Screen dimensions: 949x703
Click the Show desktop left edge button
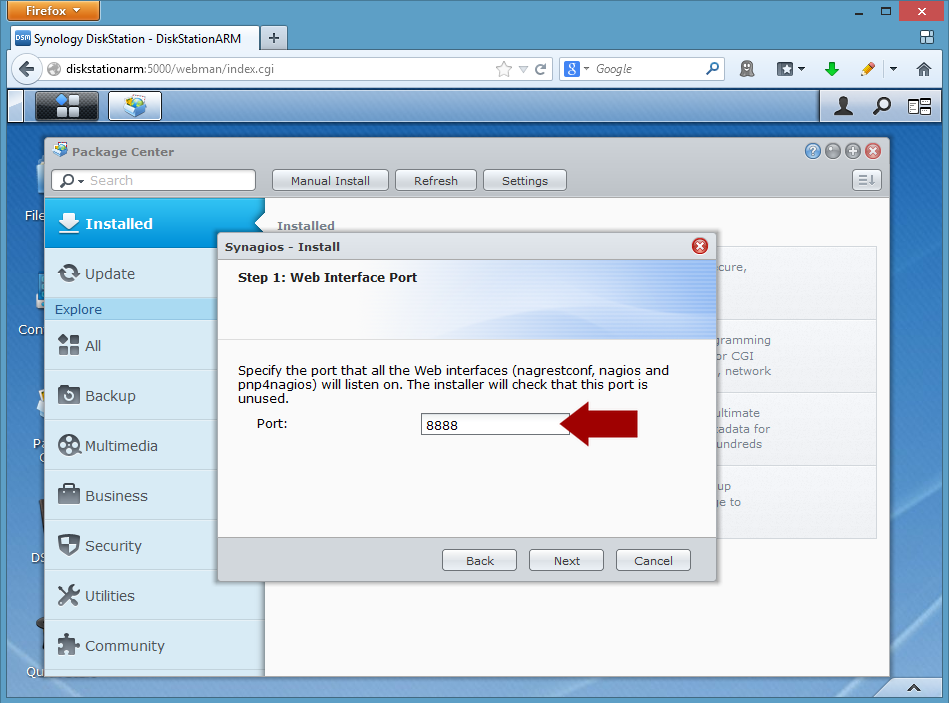click(16, 106)
